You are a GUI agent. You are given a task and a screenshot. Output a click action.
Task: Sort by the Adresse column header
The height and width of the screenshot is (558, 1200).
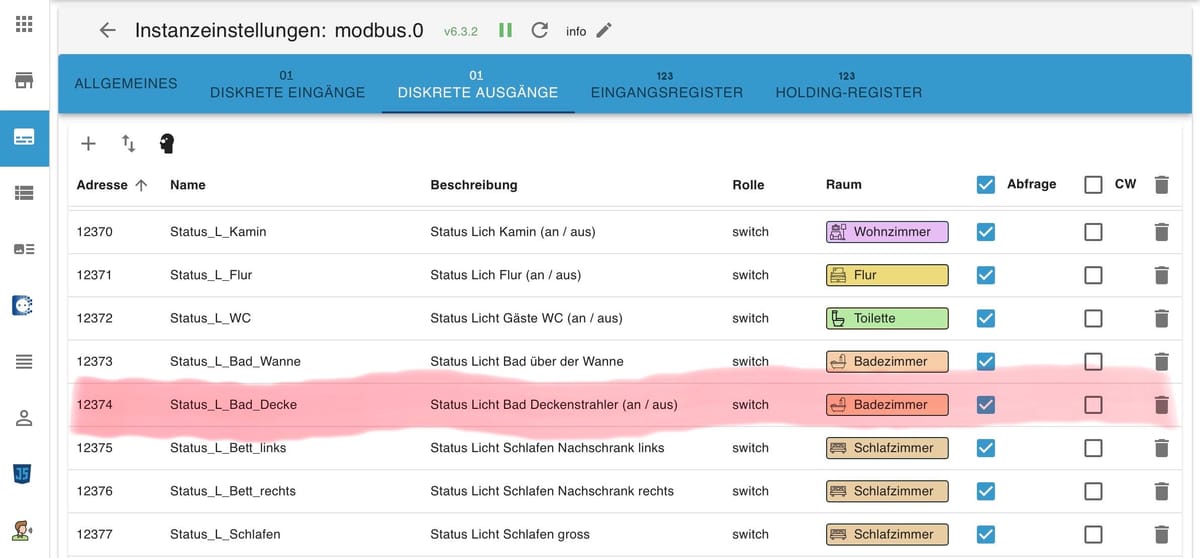pyautogui.click(x=112, y=184)
